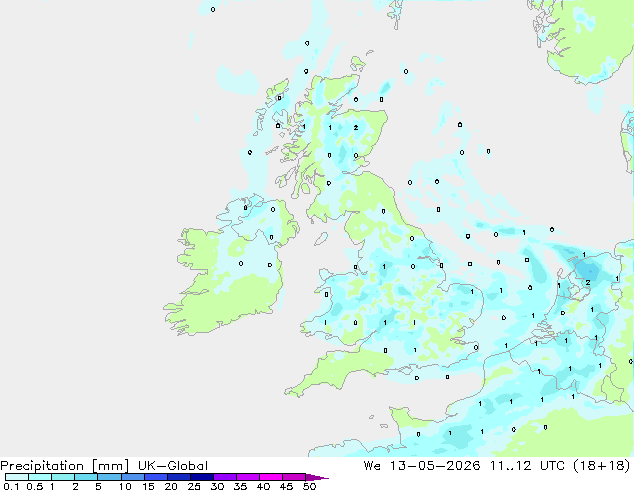Click the date '13-05-2026'
Image resolution: width=634 pixels, height=490 pixels.
click(x=435, y=465)
